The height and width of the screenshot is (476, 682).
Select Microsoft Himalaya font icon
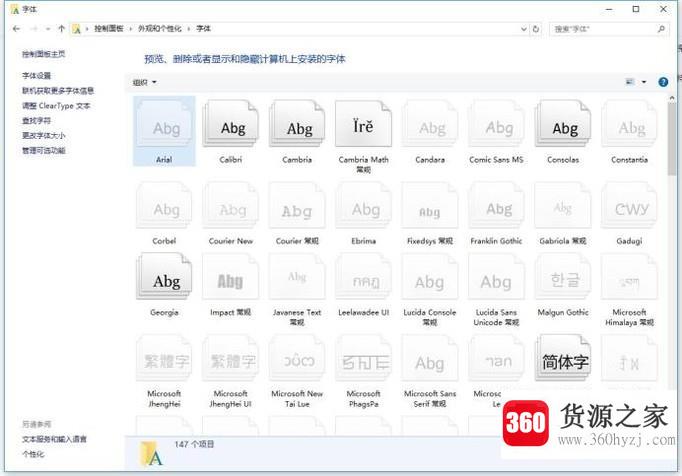[629, 277]
